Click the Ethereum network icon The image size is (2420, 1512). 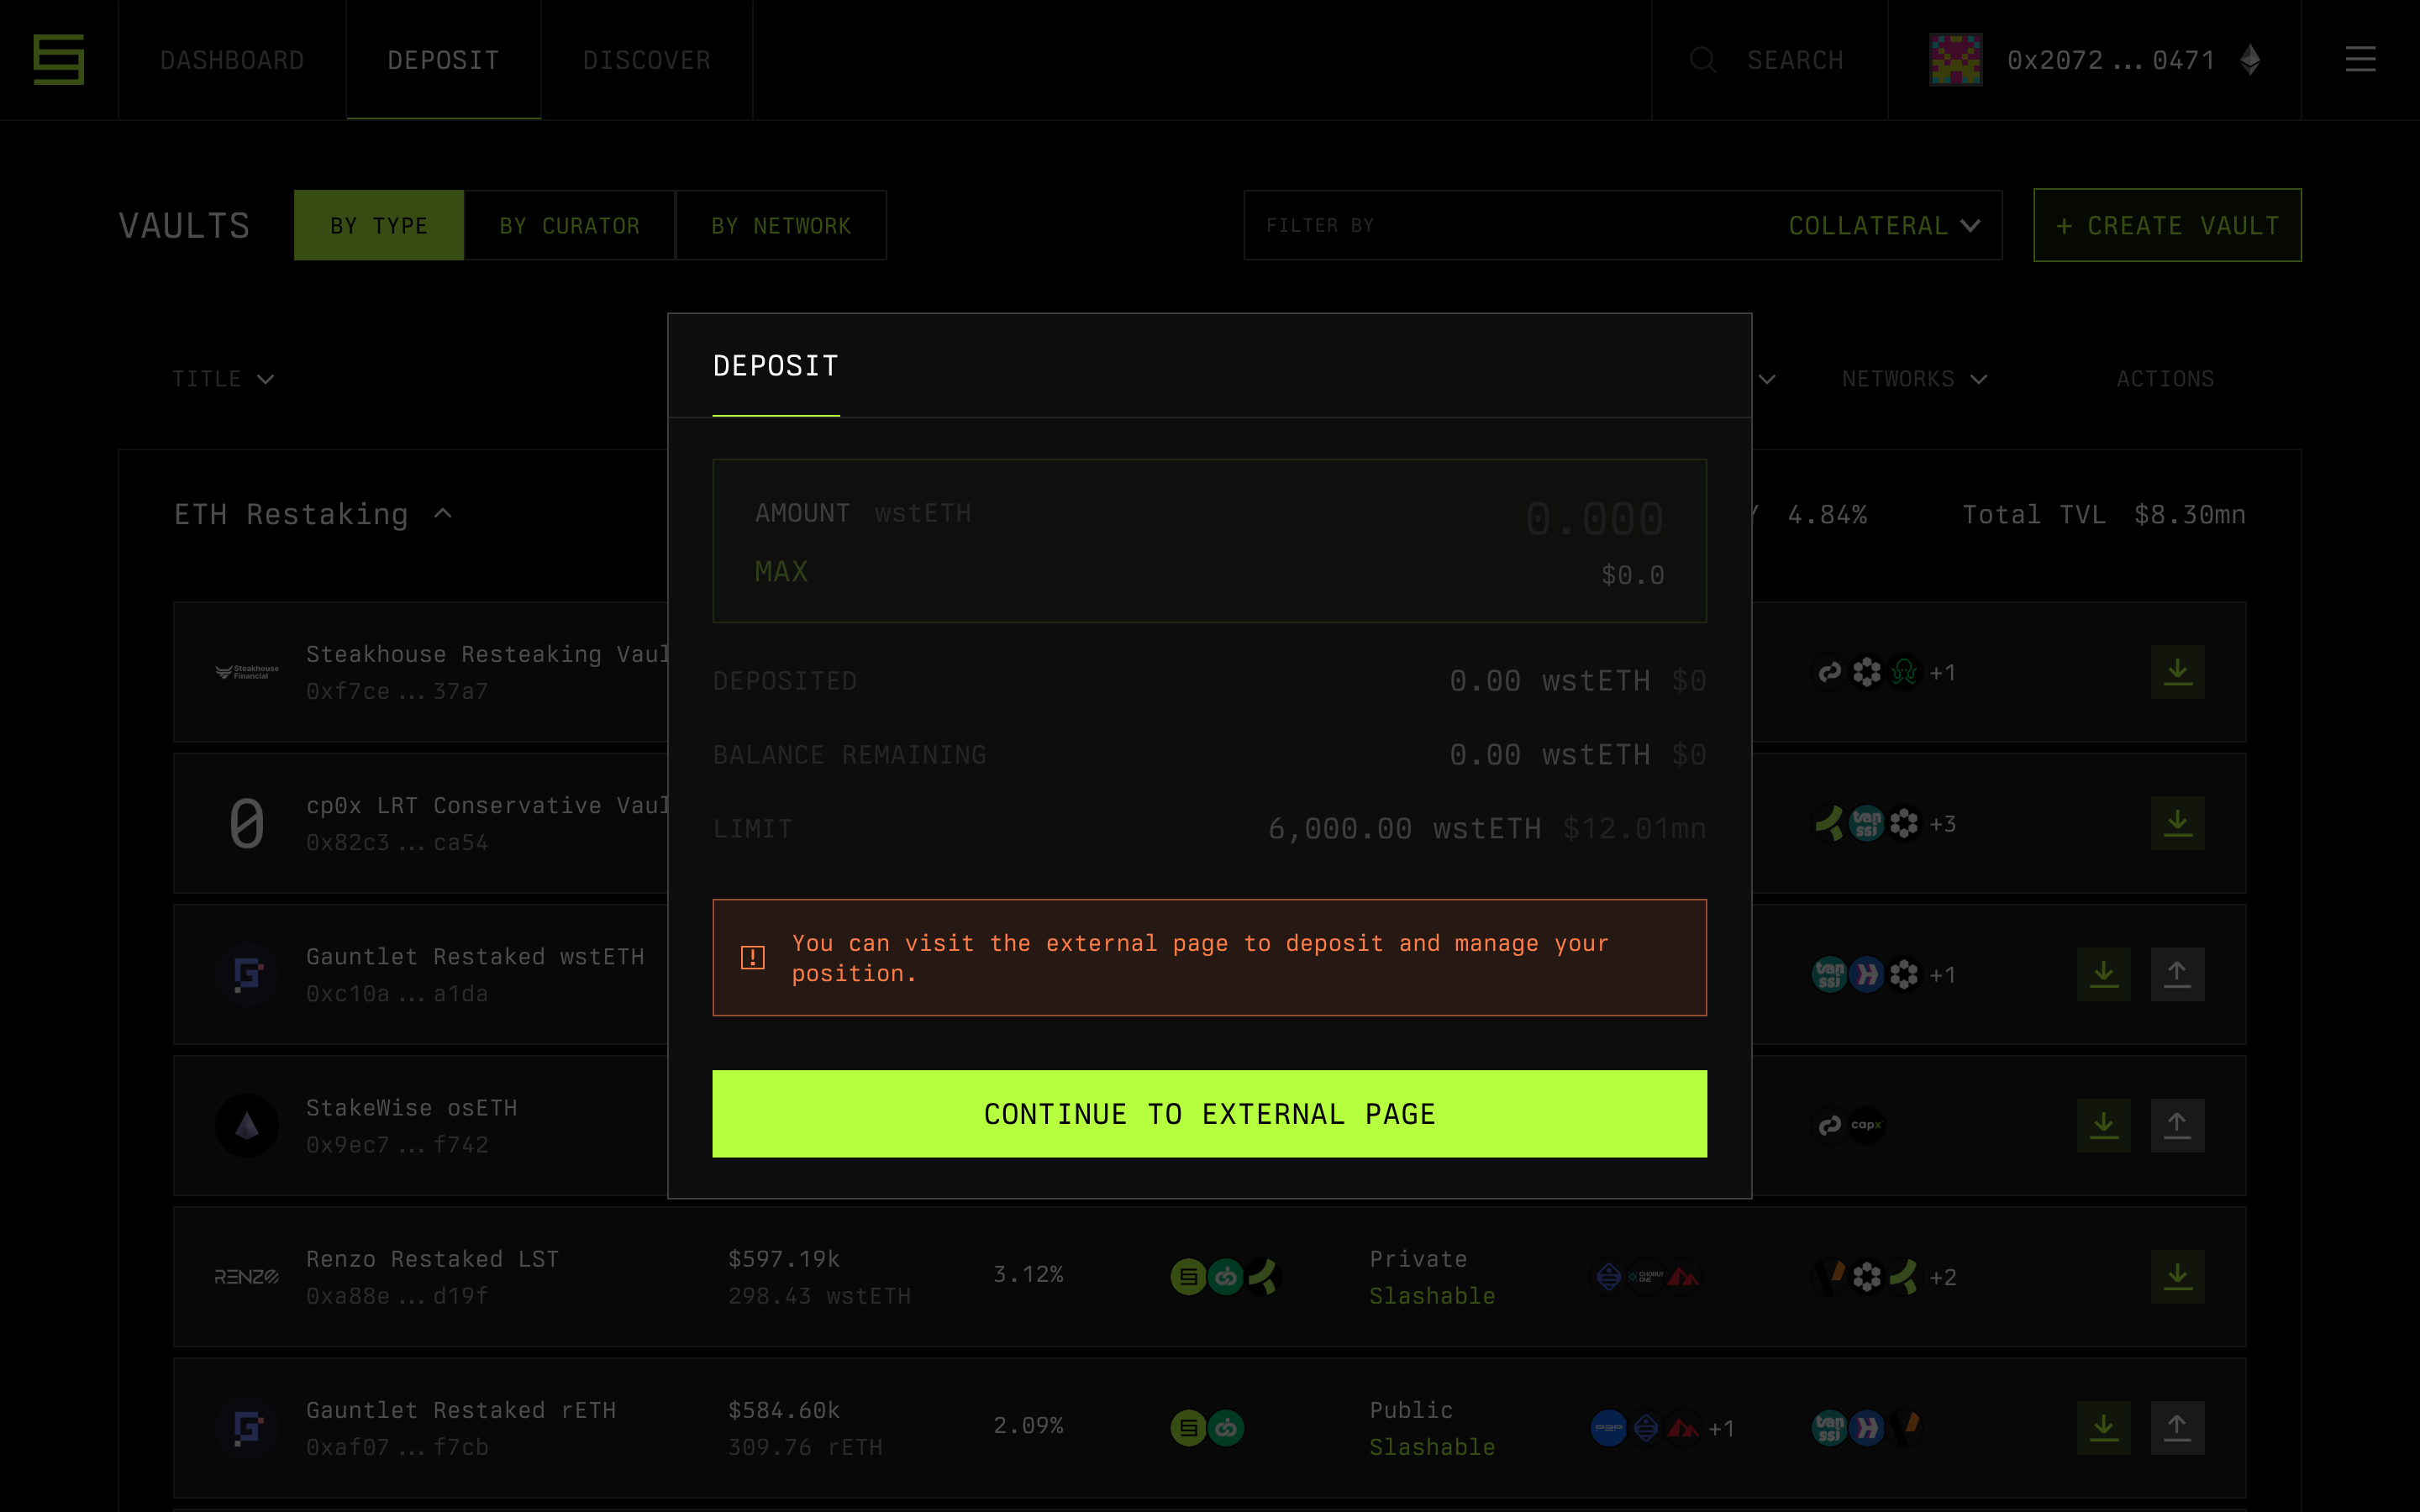[2250, 60]
